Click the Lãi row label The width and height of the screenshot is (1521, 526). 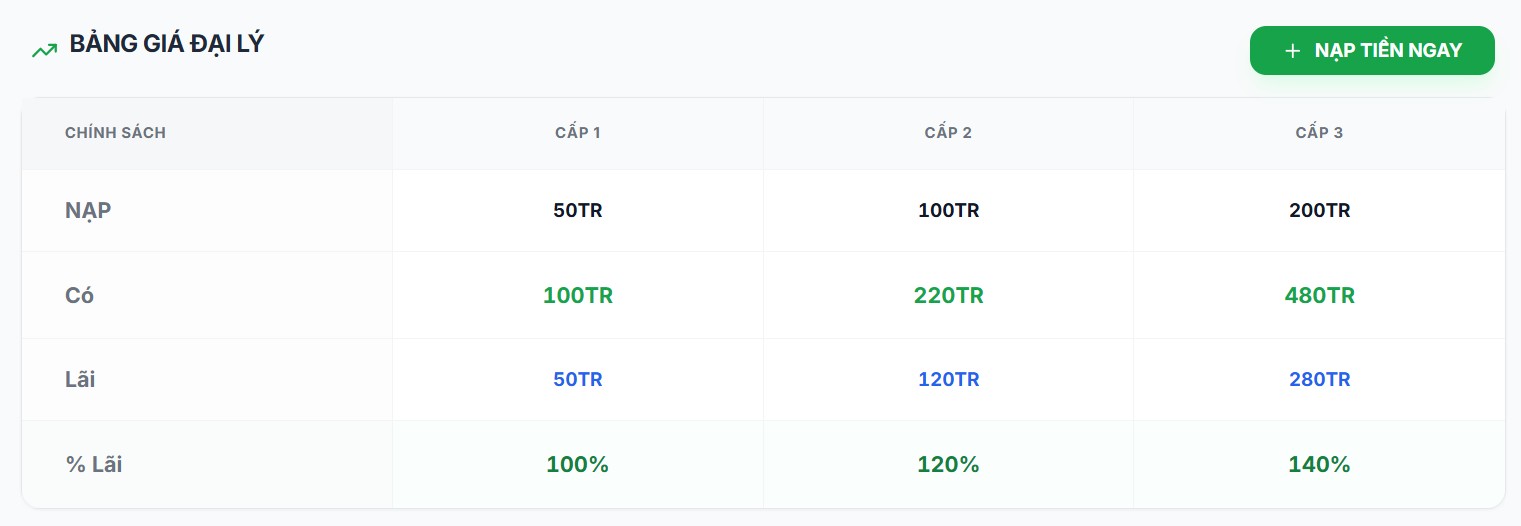(x=80, y=380)
